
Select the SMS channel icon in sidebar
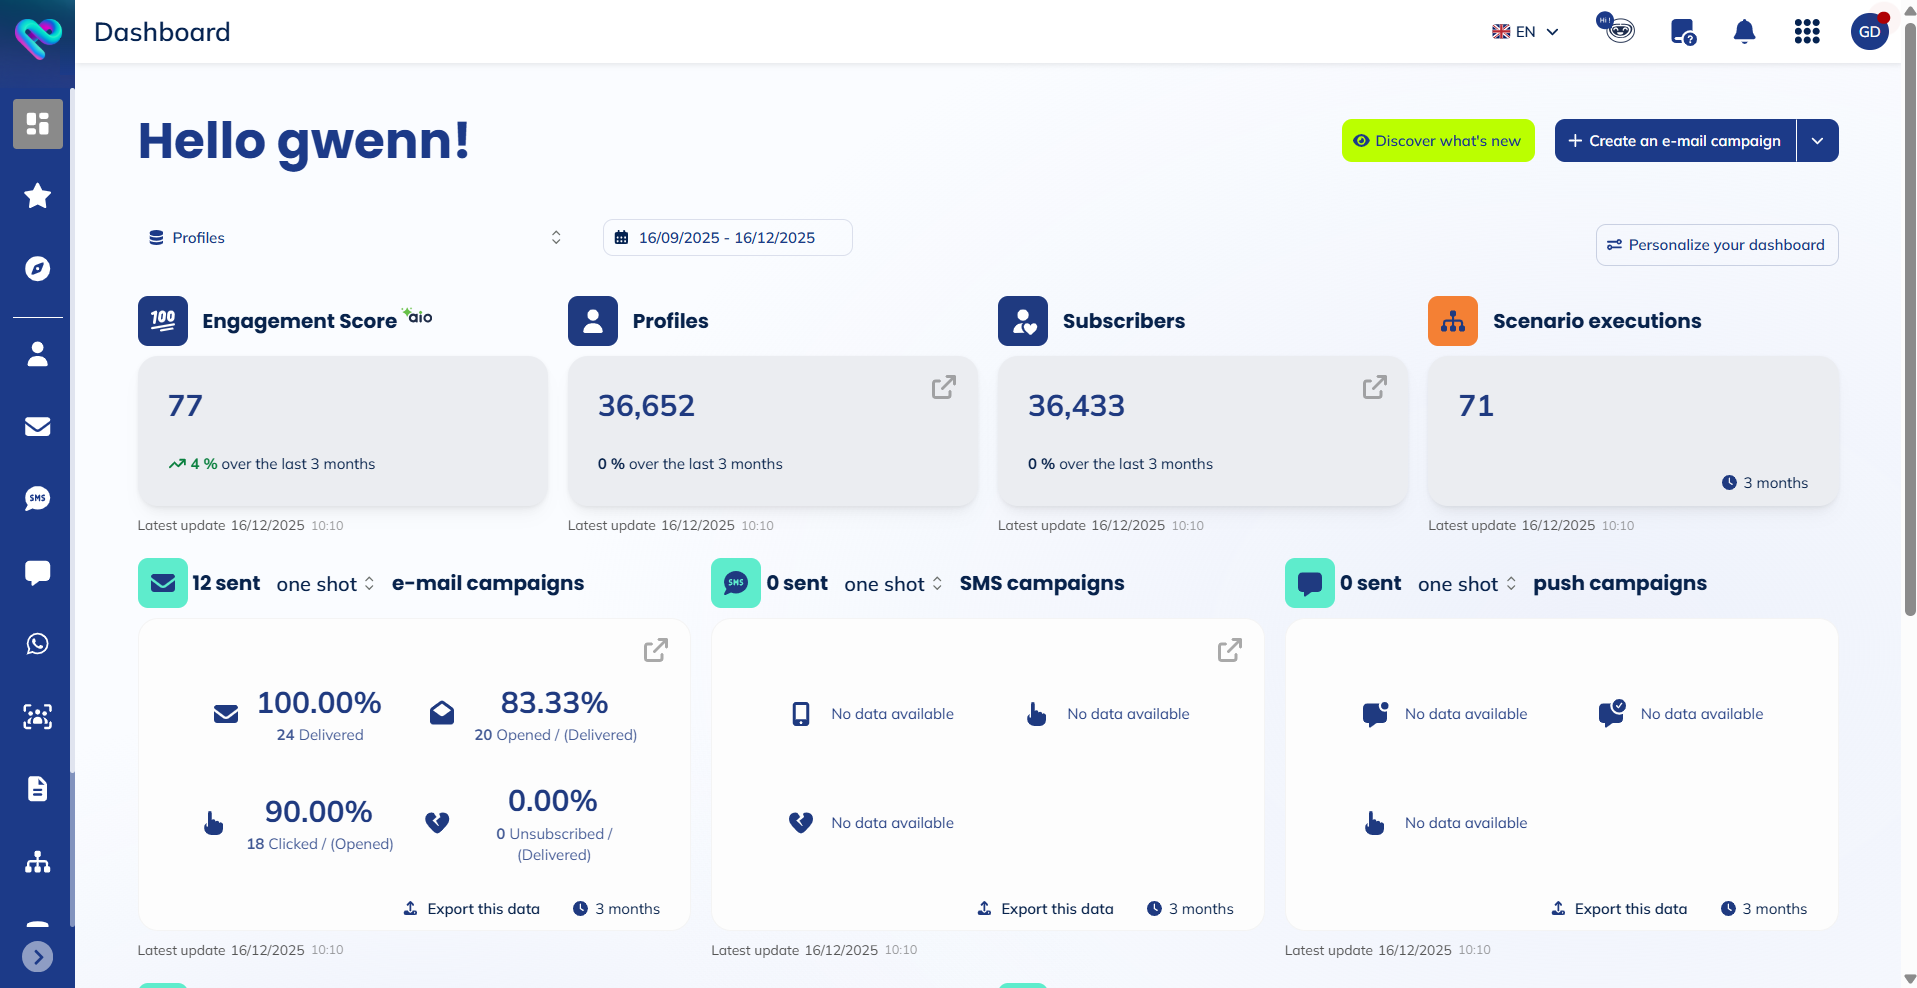point(37,498)
